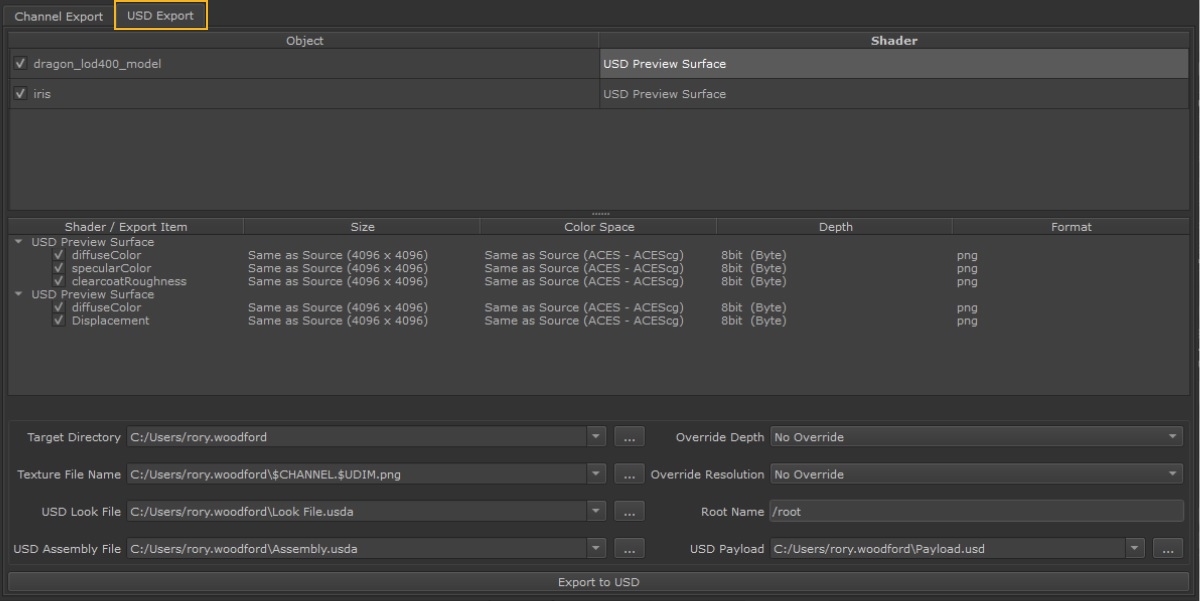The width and height of the screenshot is (1200, 601).
Task: Open the Override Depth dropdown
Action: point(976,437)
